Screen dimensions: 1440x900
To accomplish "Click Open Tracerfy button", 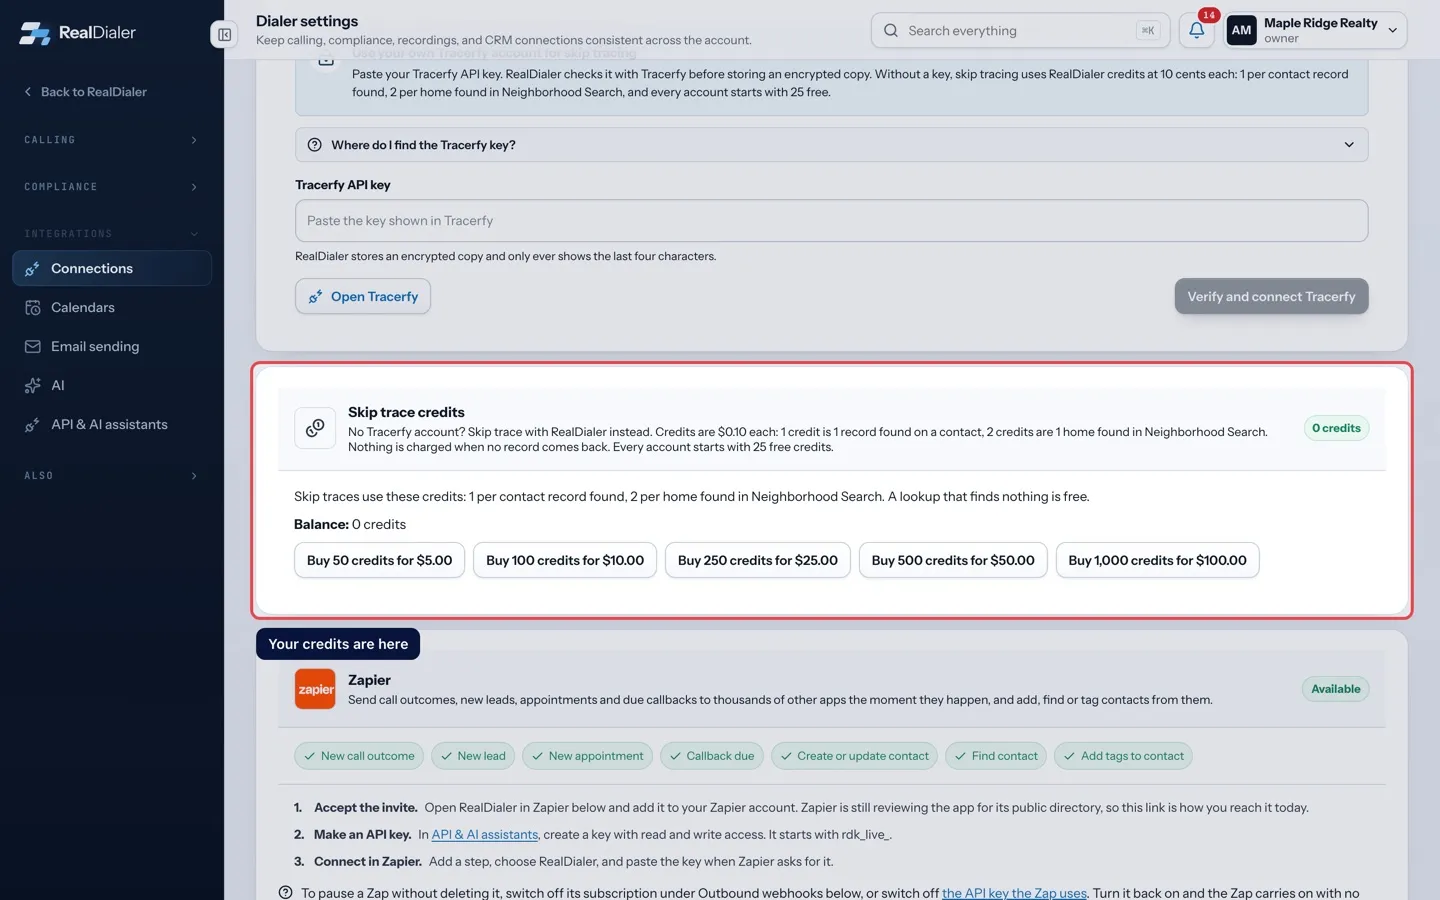I will click(x=363, y=296).
